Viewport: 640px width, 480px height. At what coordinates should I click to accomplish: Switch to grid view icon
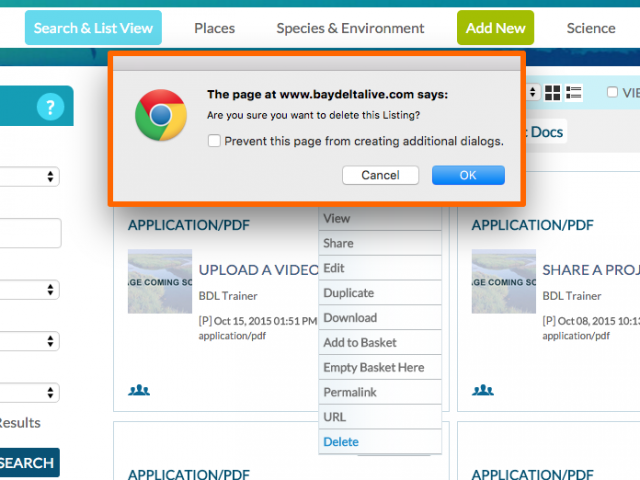[x=552, y=93]
